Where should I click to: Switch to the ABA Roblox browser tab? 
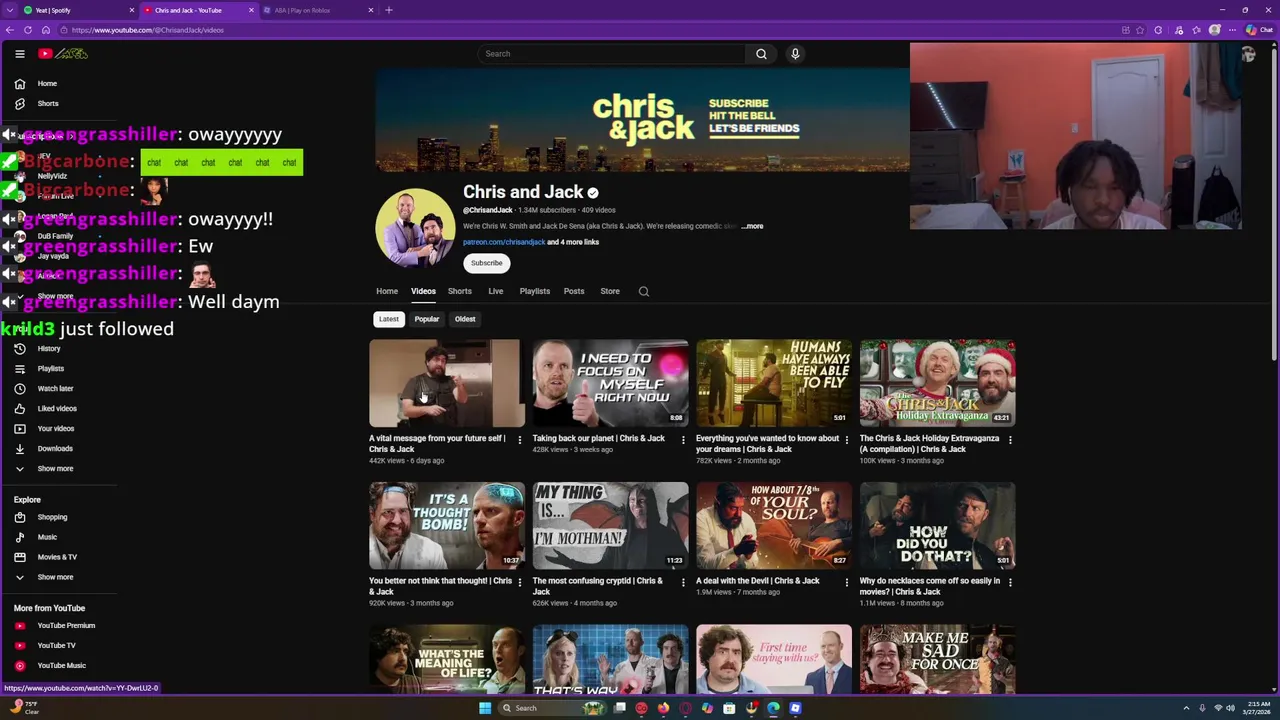point(317,10)
